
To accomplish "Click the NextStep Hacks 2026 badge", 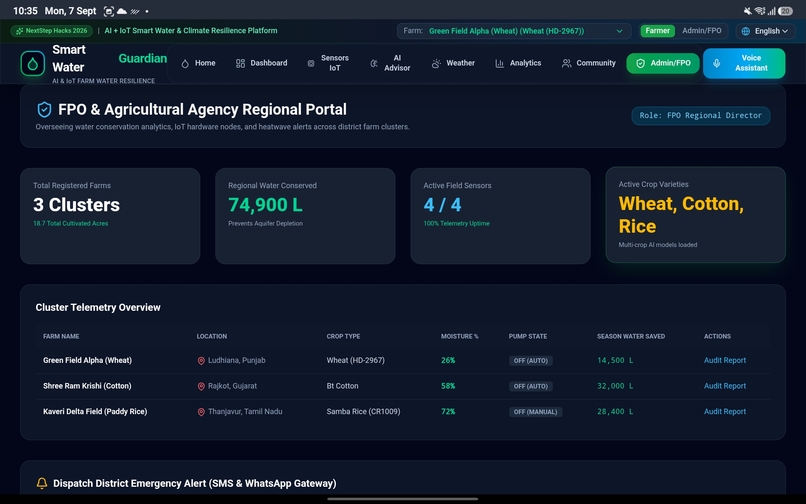I will click(51, 31).
